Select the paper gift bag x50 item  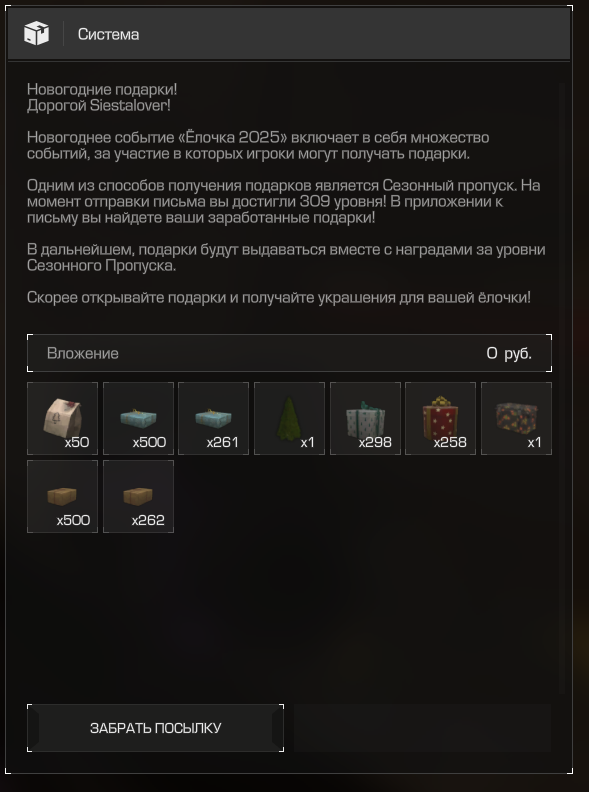(62, 418)
